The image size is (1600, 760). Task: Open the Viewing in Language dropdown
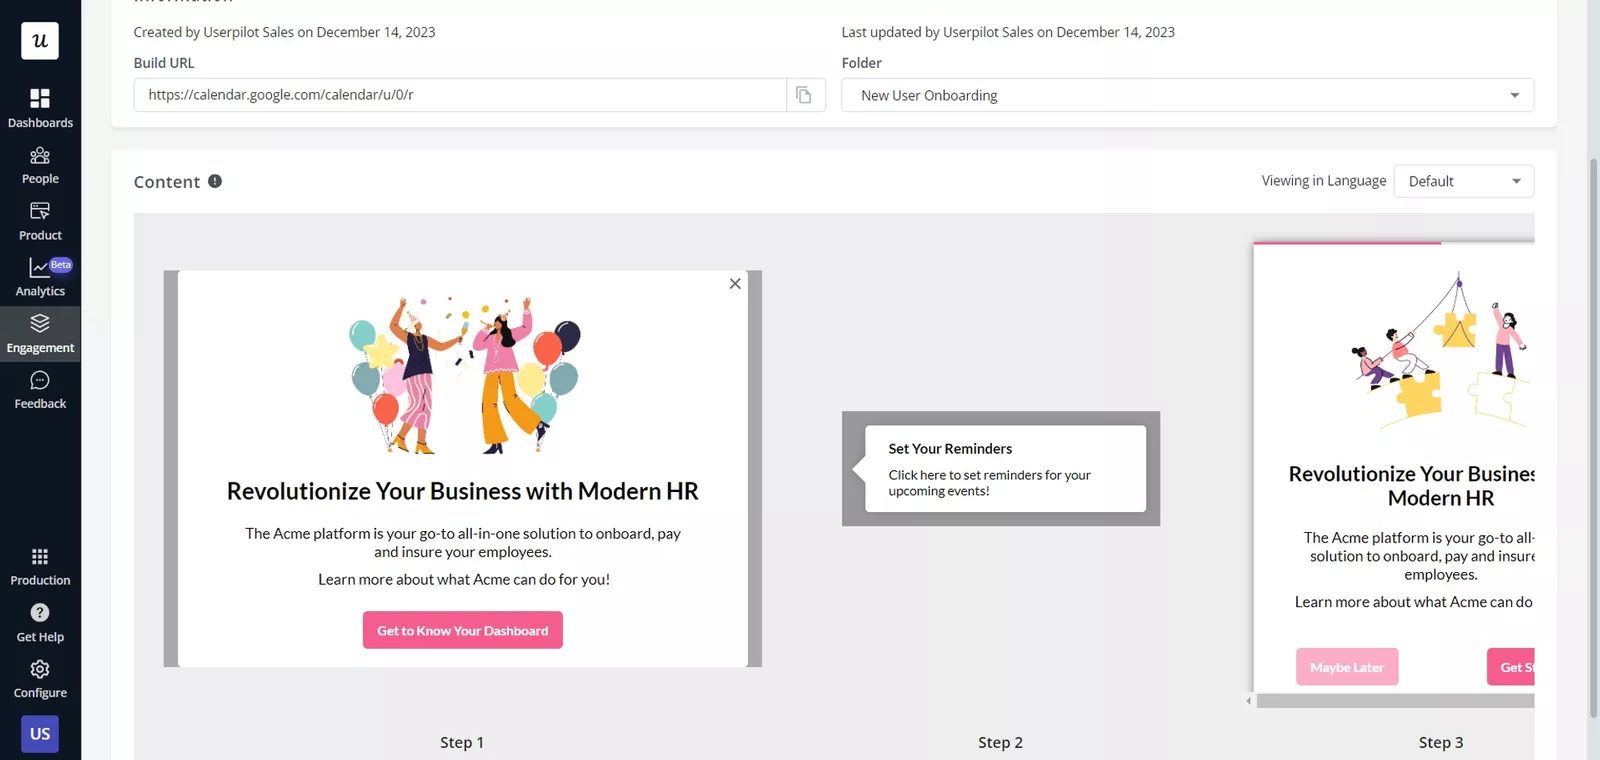point(1463,181)
